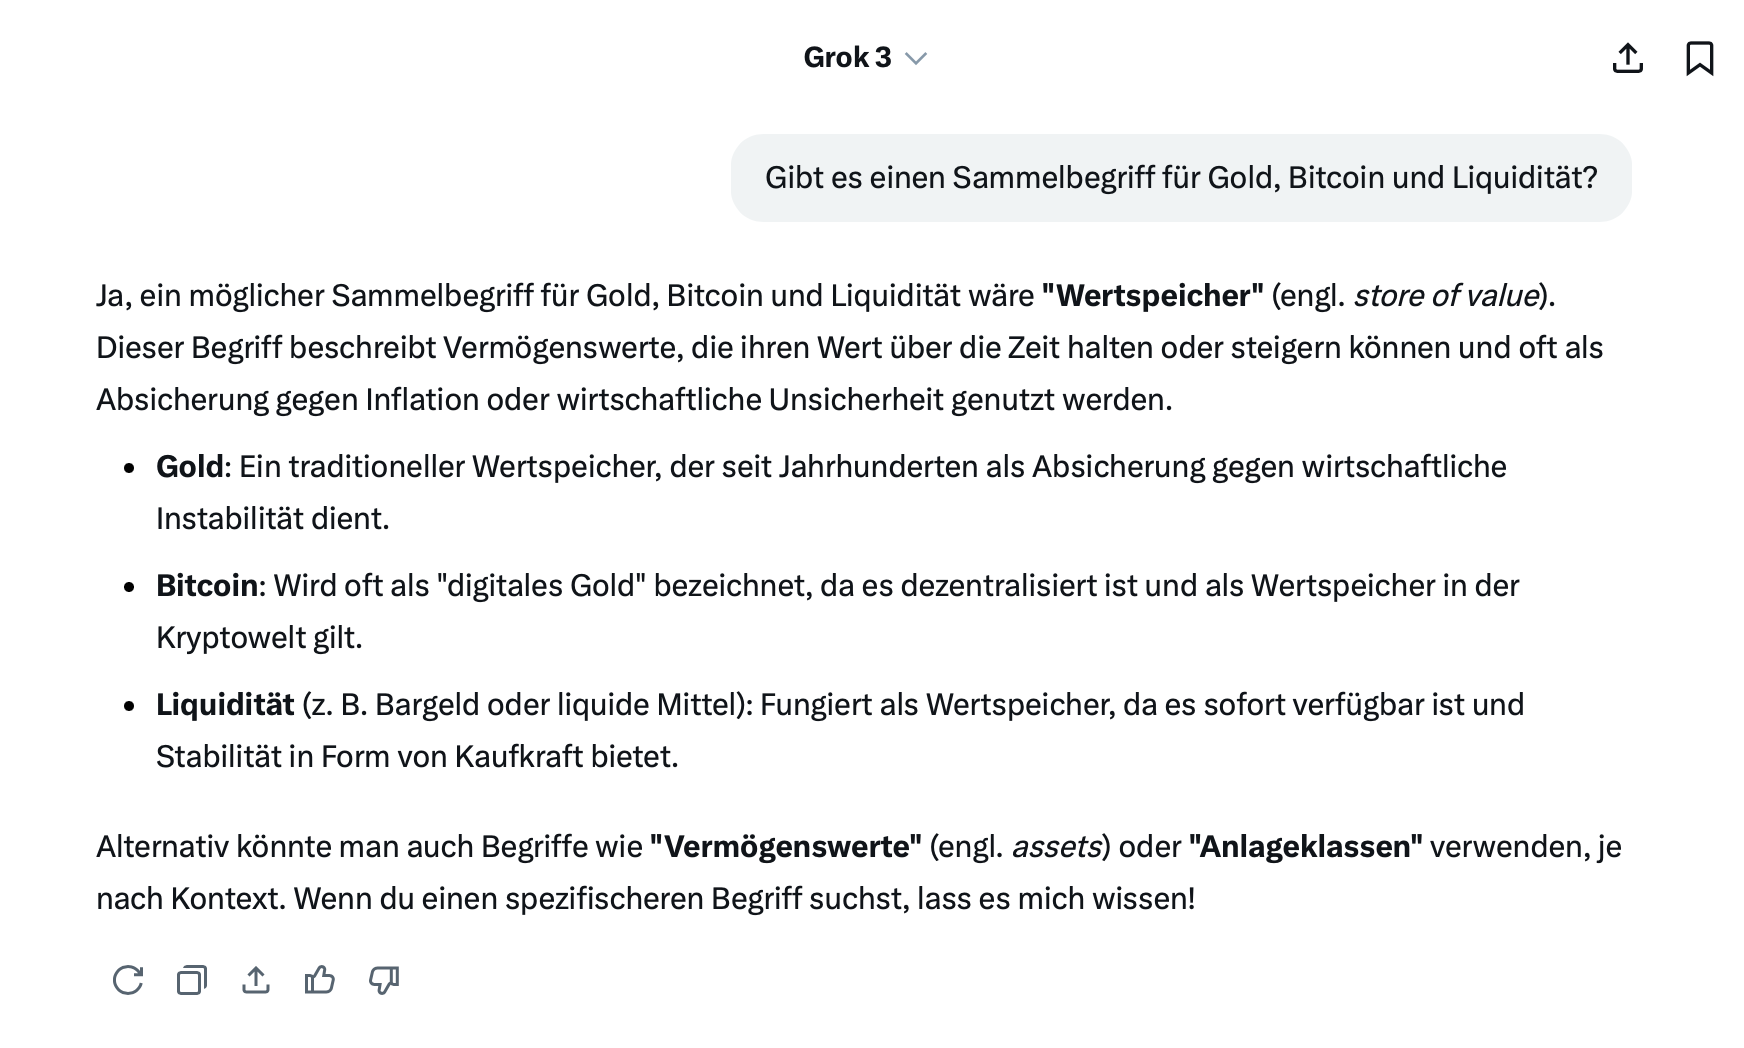Click the bold term "Vermögenswerte"

(785, 847)
